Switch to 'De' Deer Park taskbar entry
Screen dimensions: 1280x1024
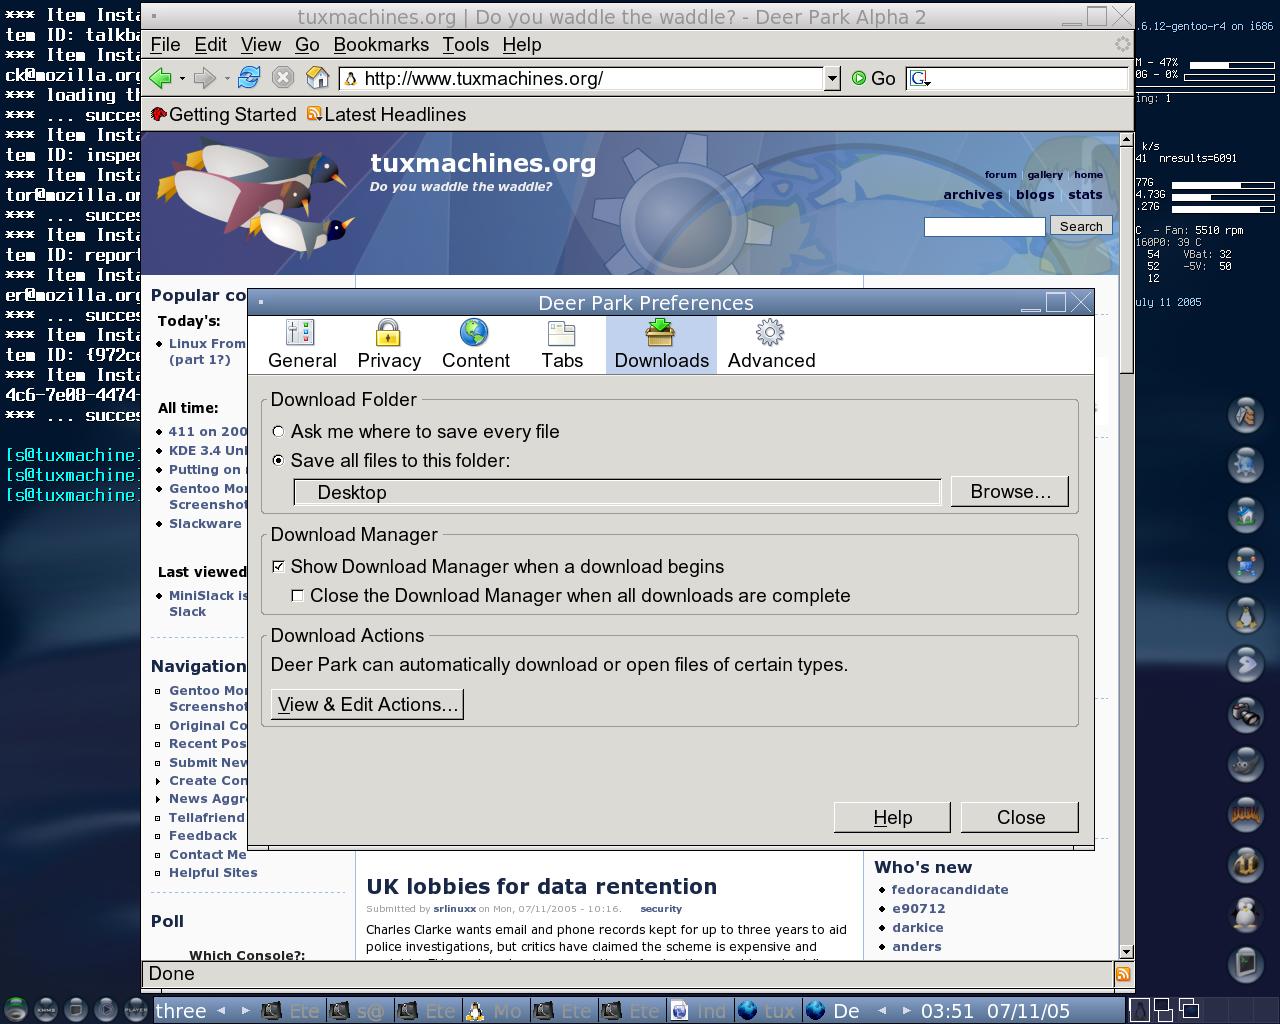[x=835, y=1010]
